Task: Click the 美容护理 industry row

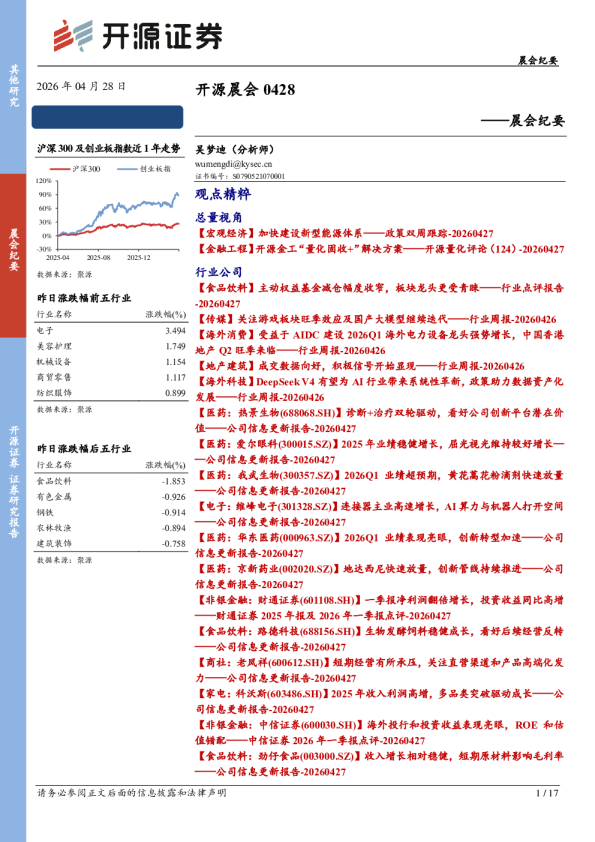Action: point(111,346)
